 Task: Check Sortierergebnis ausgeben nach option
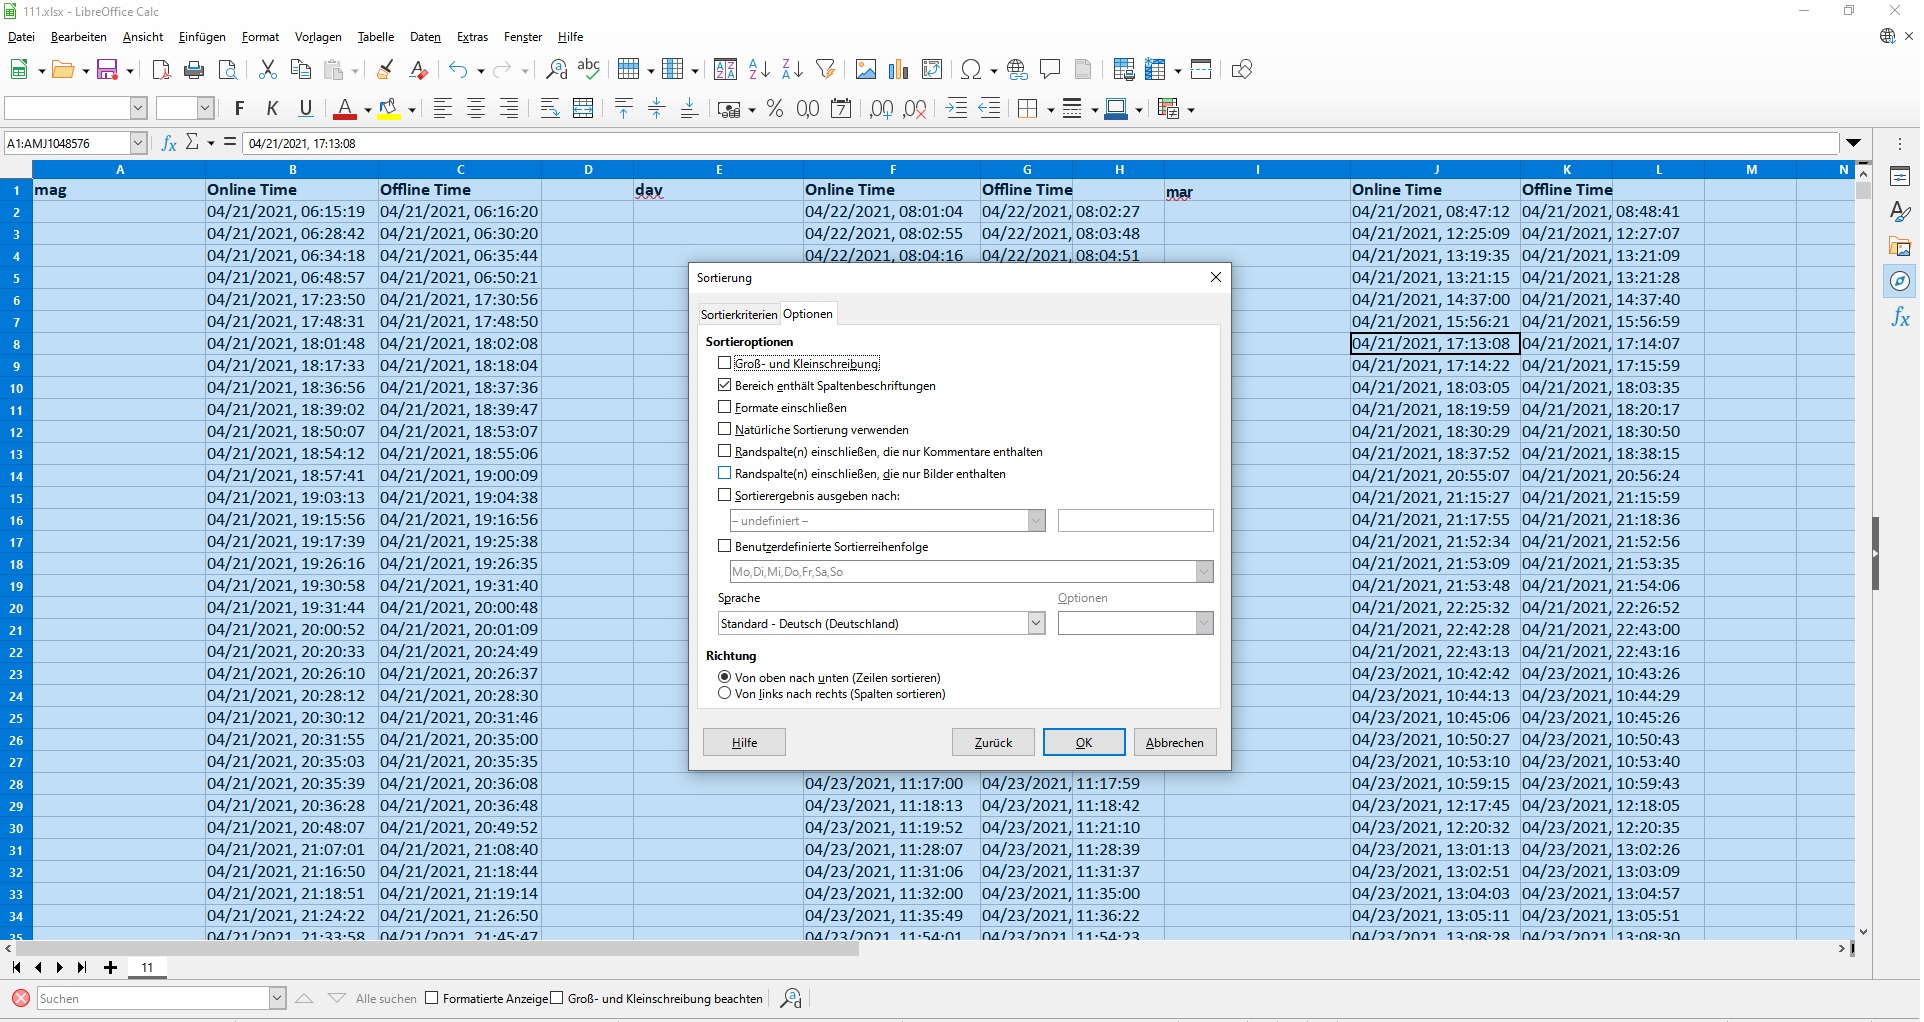point(725,495)
